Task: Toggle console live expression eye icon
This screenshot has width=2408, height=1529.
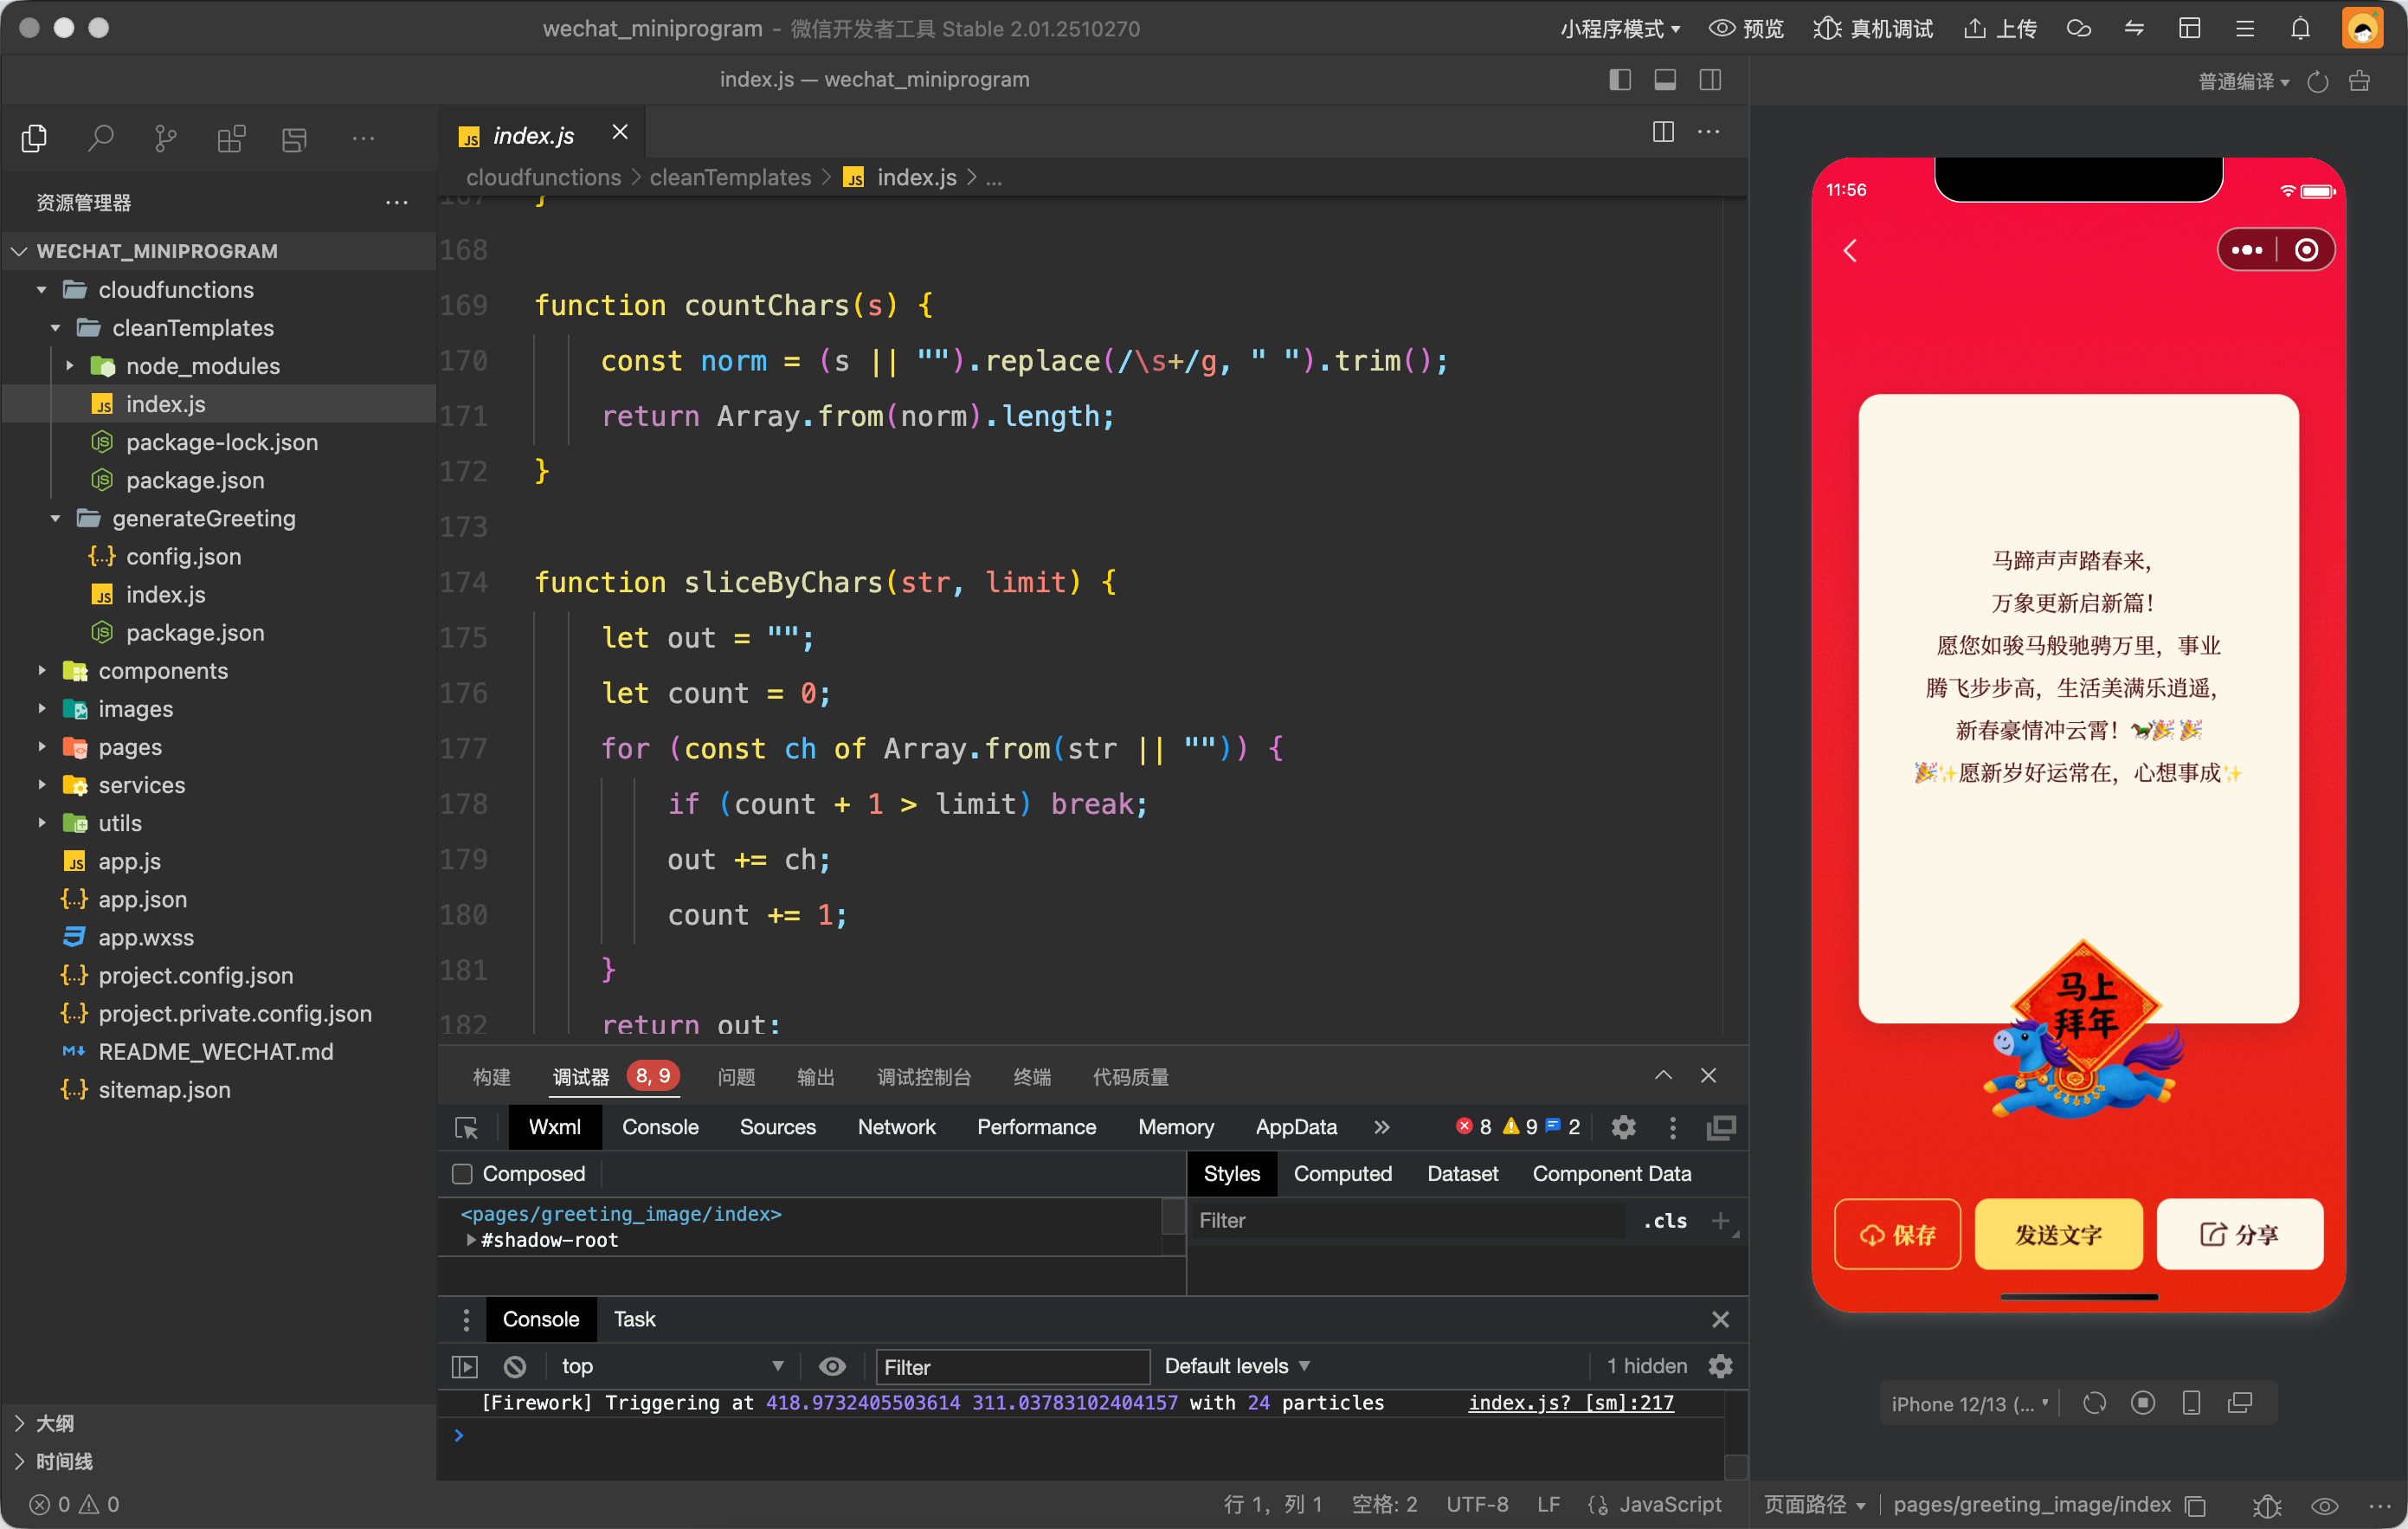Action: [832, 1366]
